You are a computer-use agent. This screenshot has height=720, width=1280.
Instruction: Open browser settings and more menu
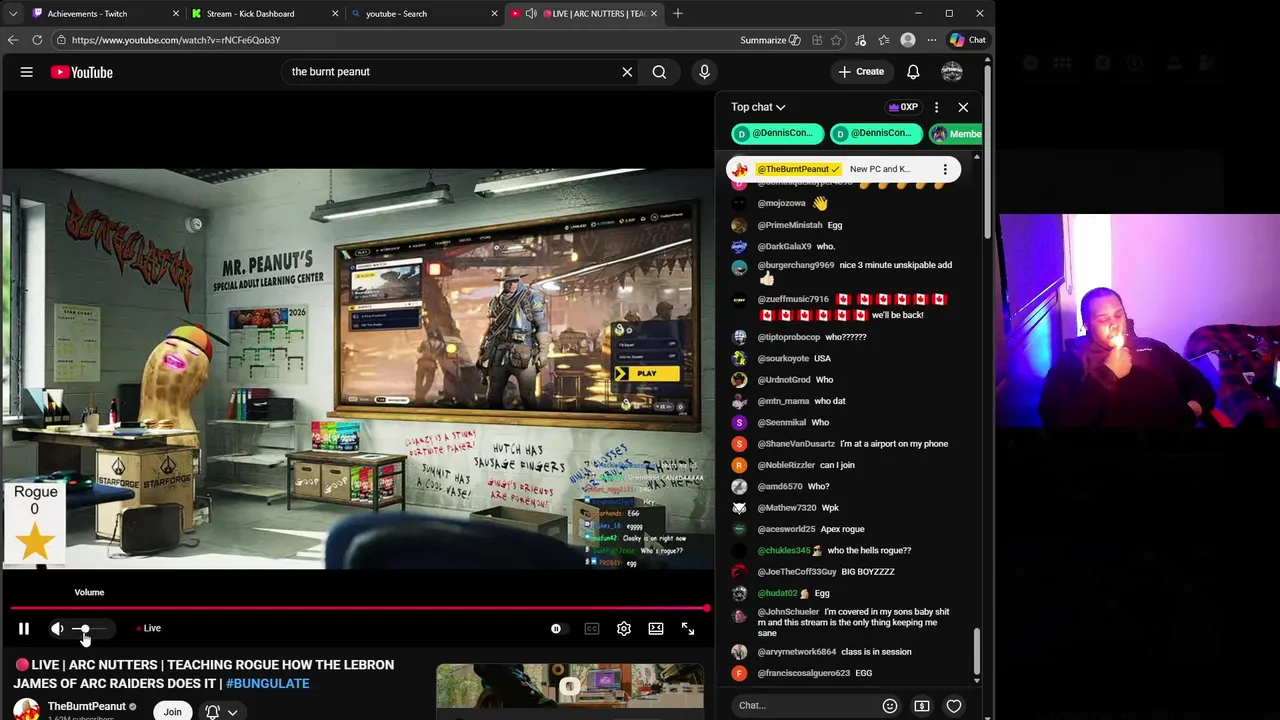tap(932, 40)
